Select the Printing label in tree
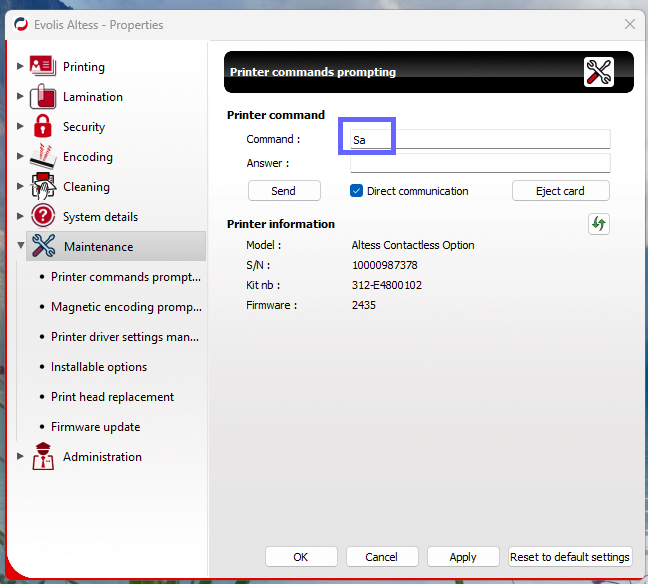 point(83,67)
